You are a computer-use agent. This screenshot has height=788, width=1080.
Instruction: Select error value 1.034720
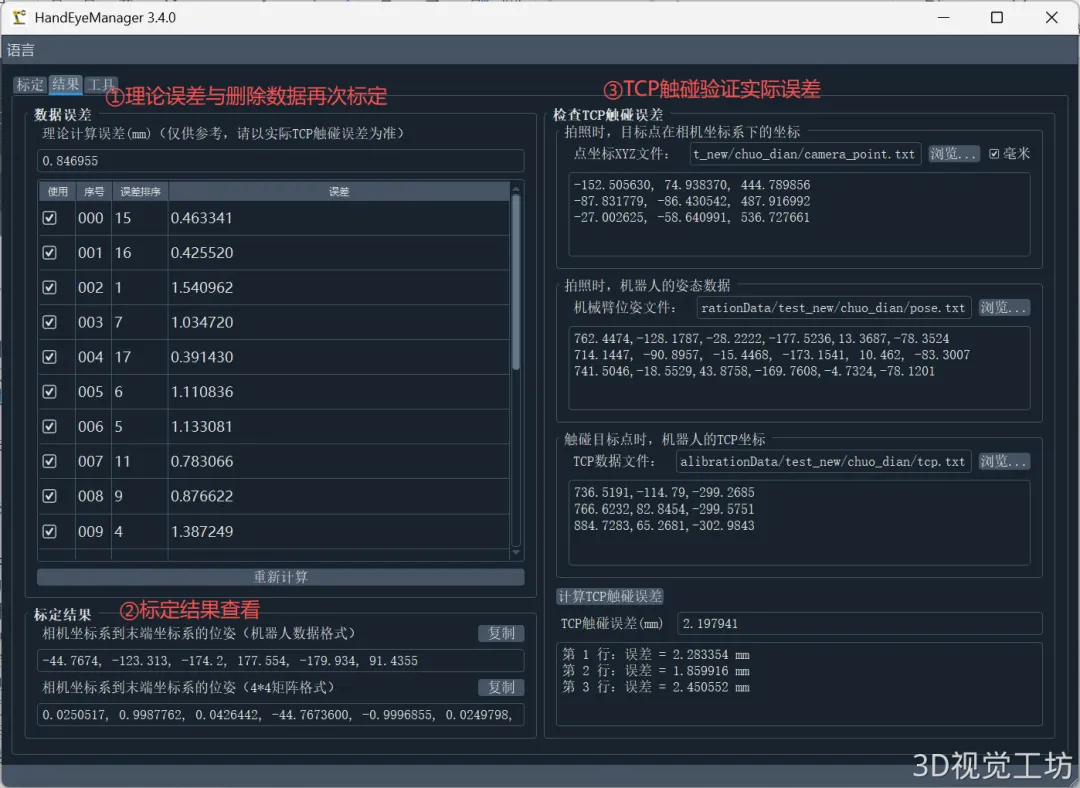point(202,322)
